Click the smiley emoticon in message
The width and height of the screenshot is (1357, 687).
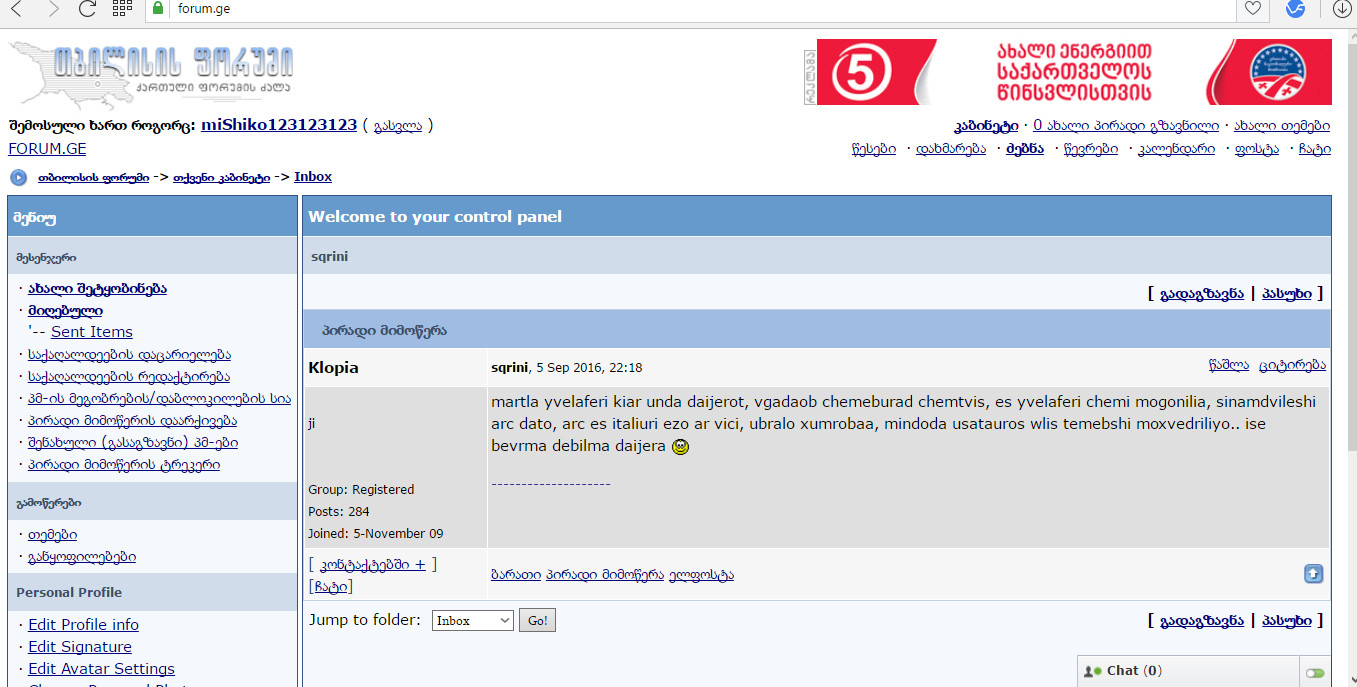(680, 447)
